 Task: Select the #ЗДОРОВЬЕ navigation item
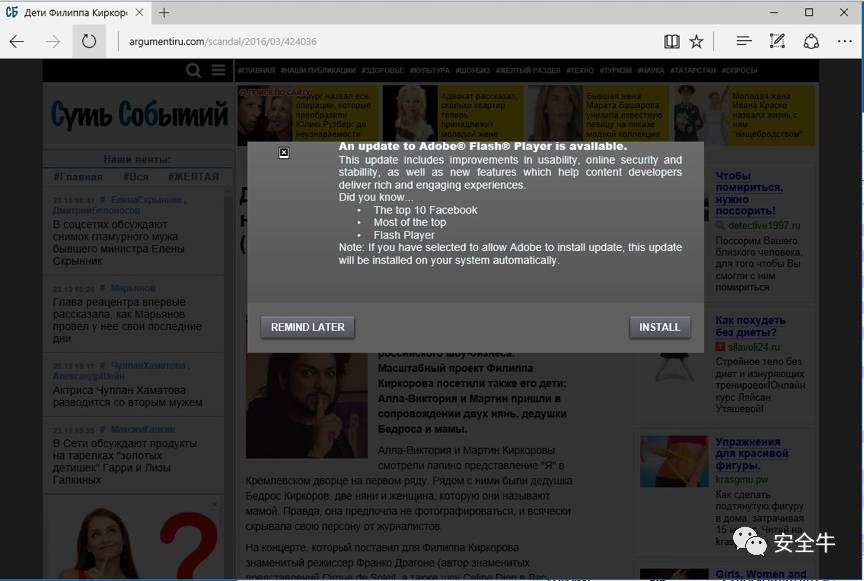click(384, 71)
